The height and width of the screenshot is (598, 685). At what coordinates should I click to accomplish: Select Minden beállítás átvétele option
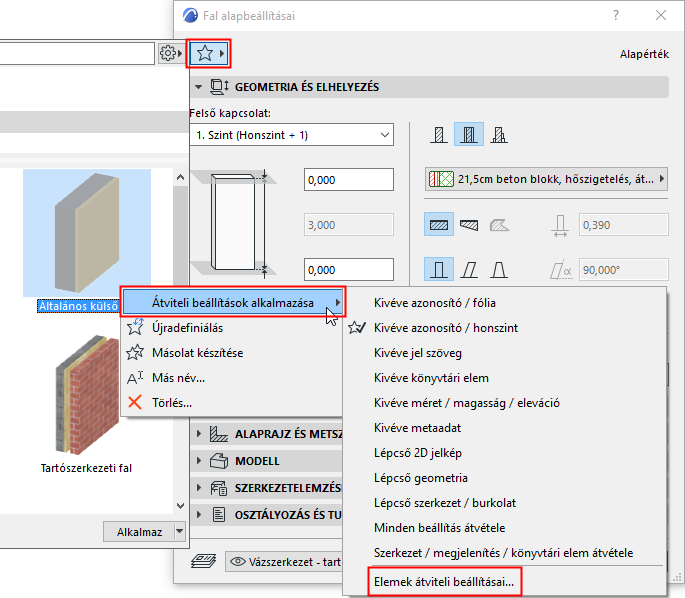point(505,528)
